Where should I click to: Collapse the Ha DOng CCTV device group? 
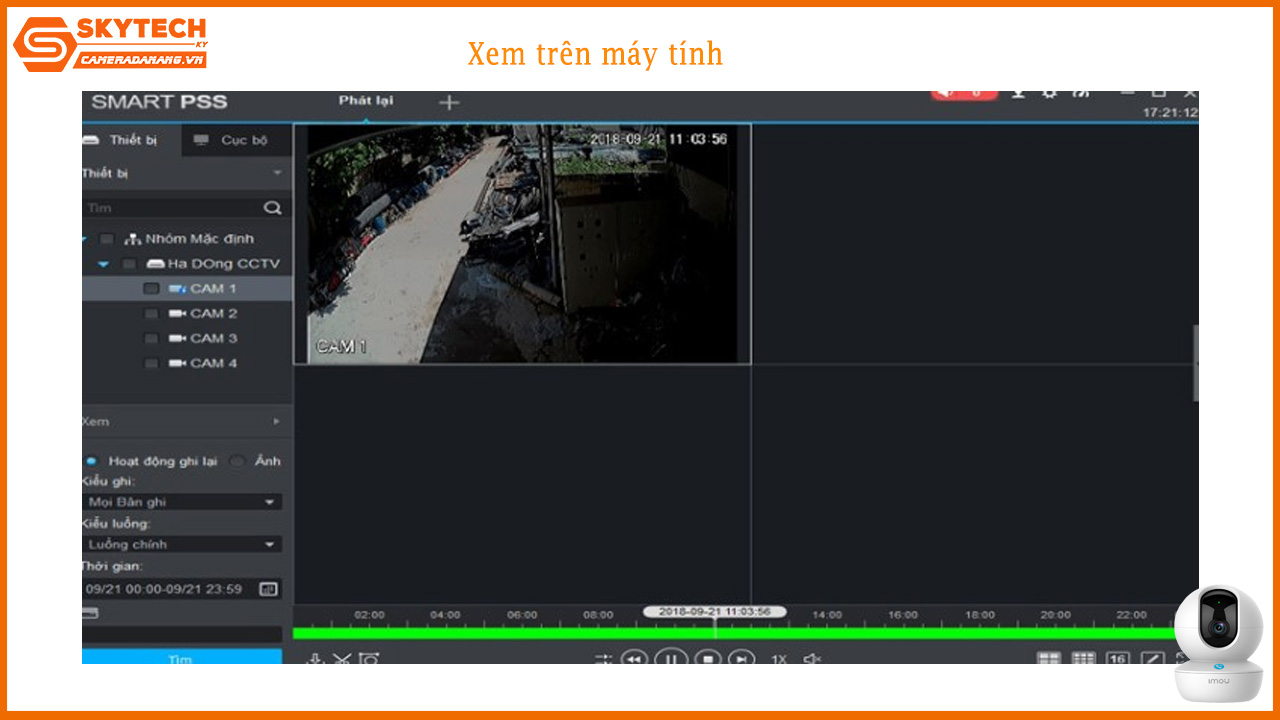pyautogui.click(x=102, y=263)
